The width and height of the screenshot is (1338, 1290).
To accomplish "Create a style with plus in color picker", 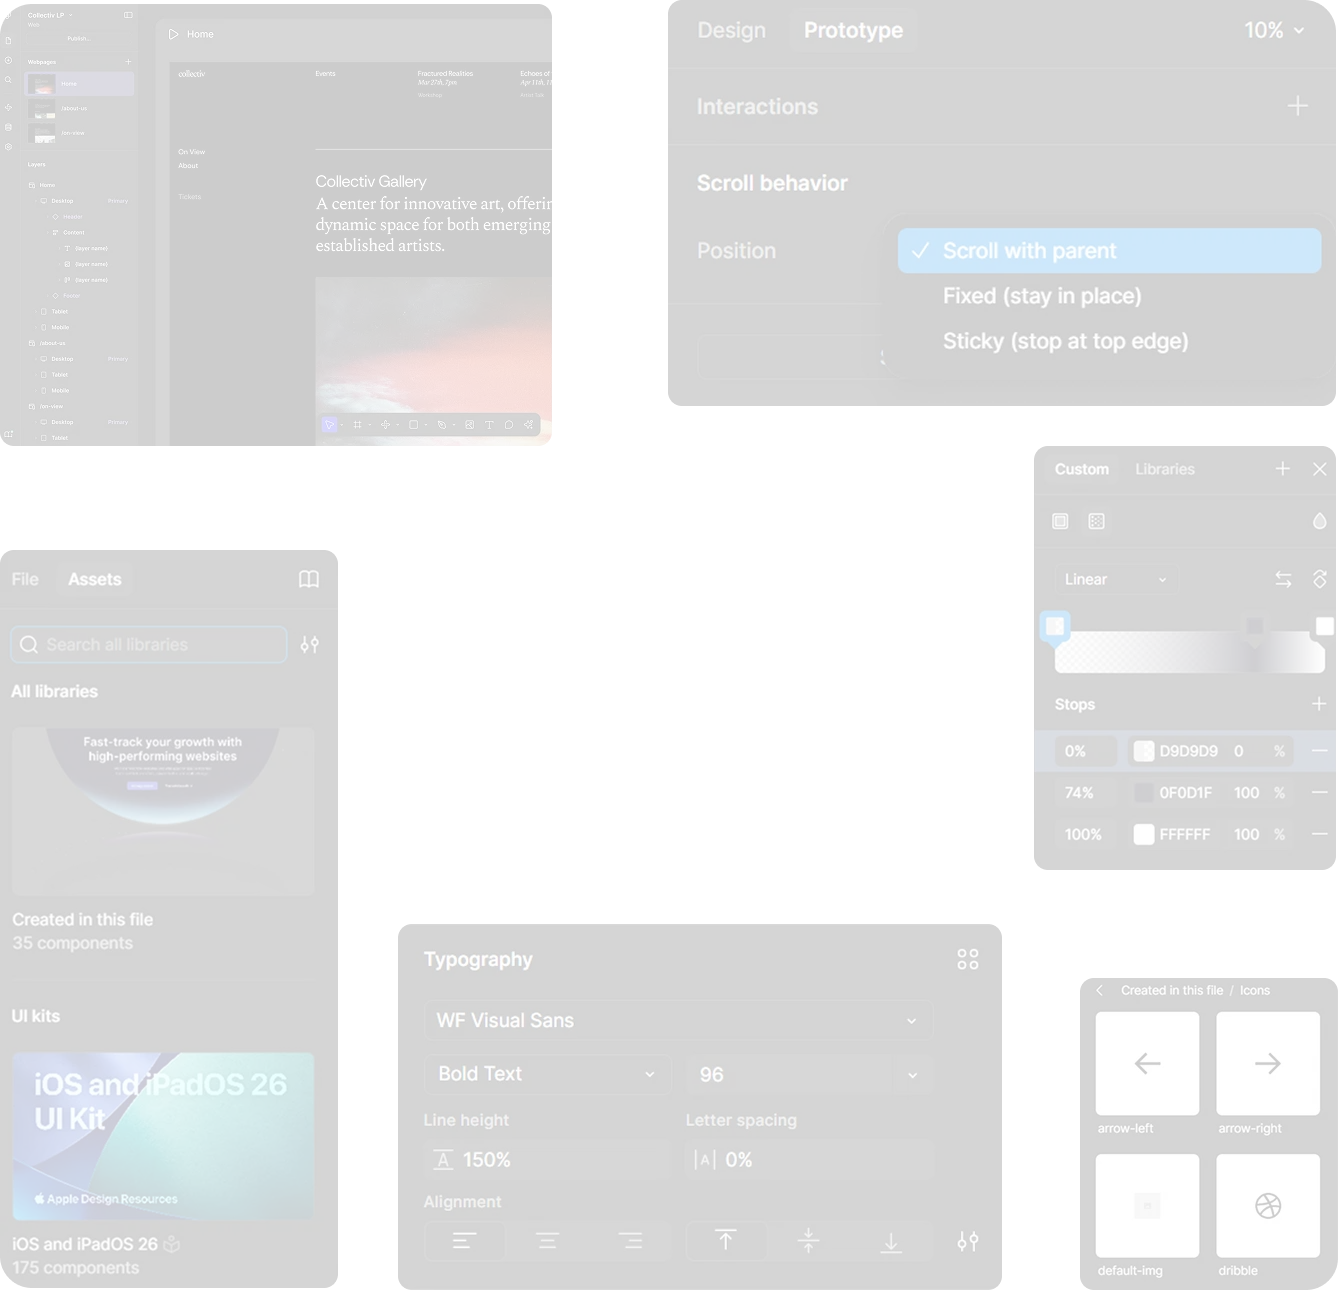I will click(x=1283, y=468).
